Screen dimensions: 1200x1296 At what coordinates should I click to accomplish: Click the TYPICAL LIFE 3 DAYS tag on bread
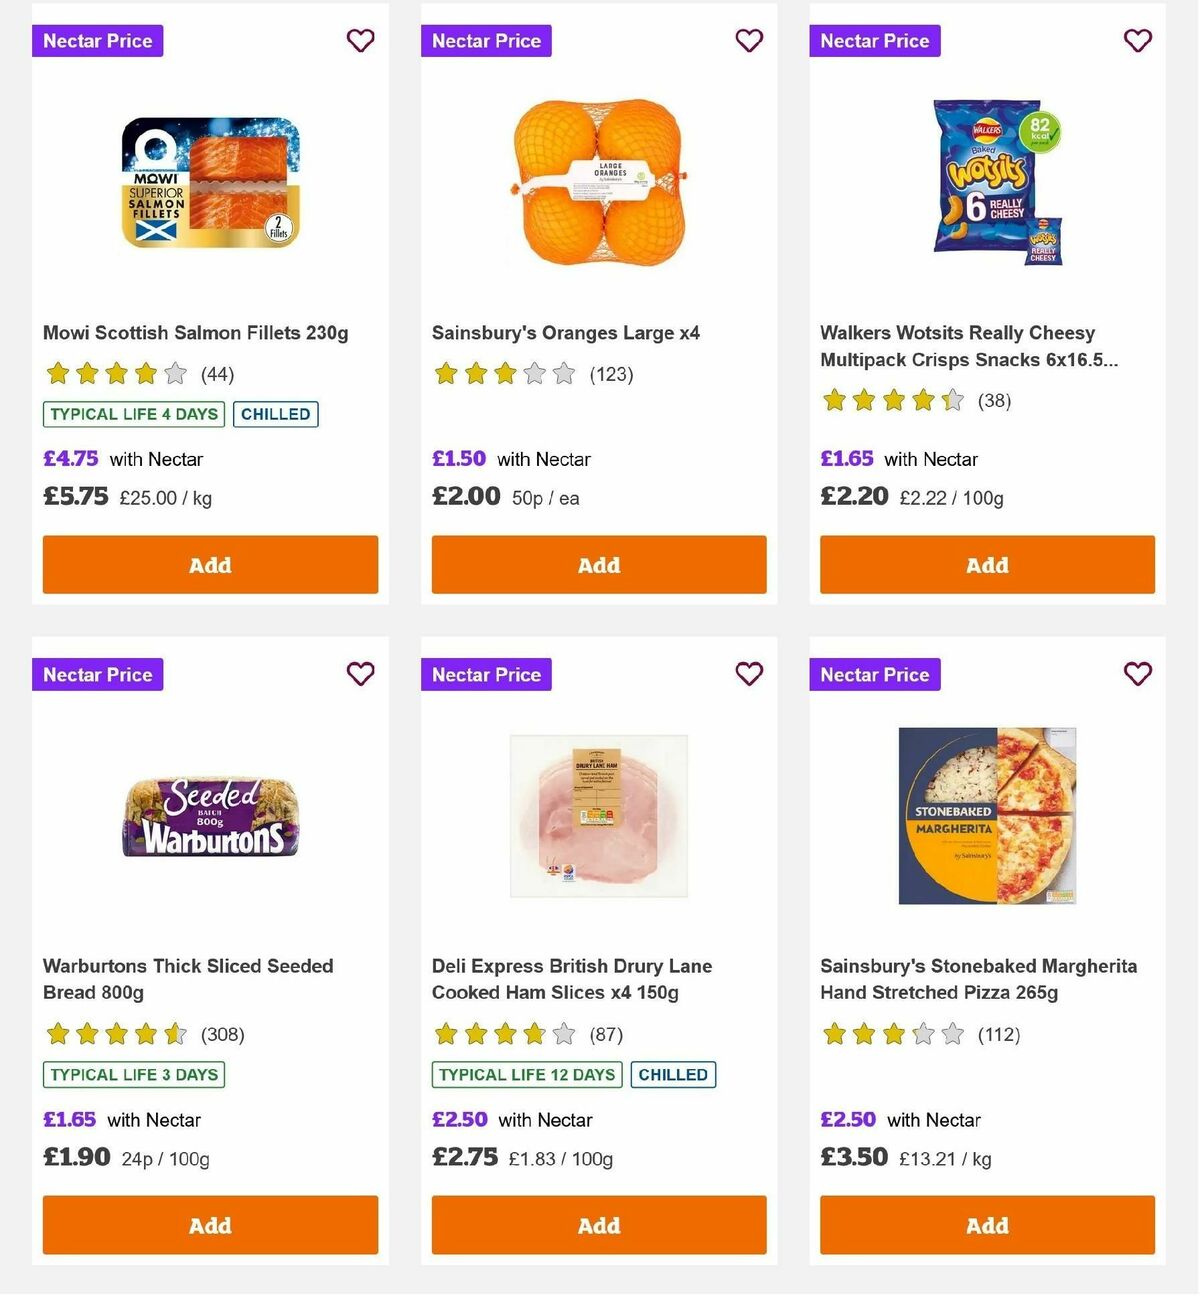click(x=134, y=1075)
